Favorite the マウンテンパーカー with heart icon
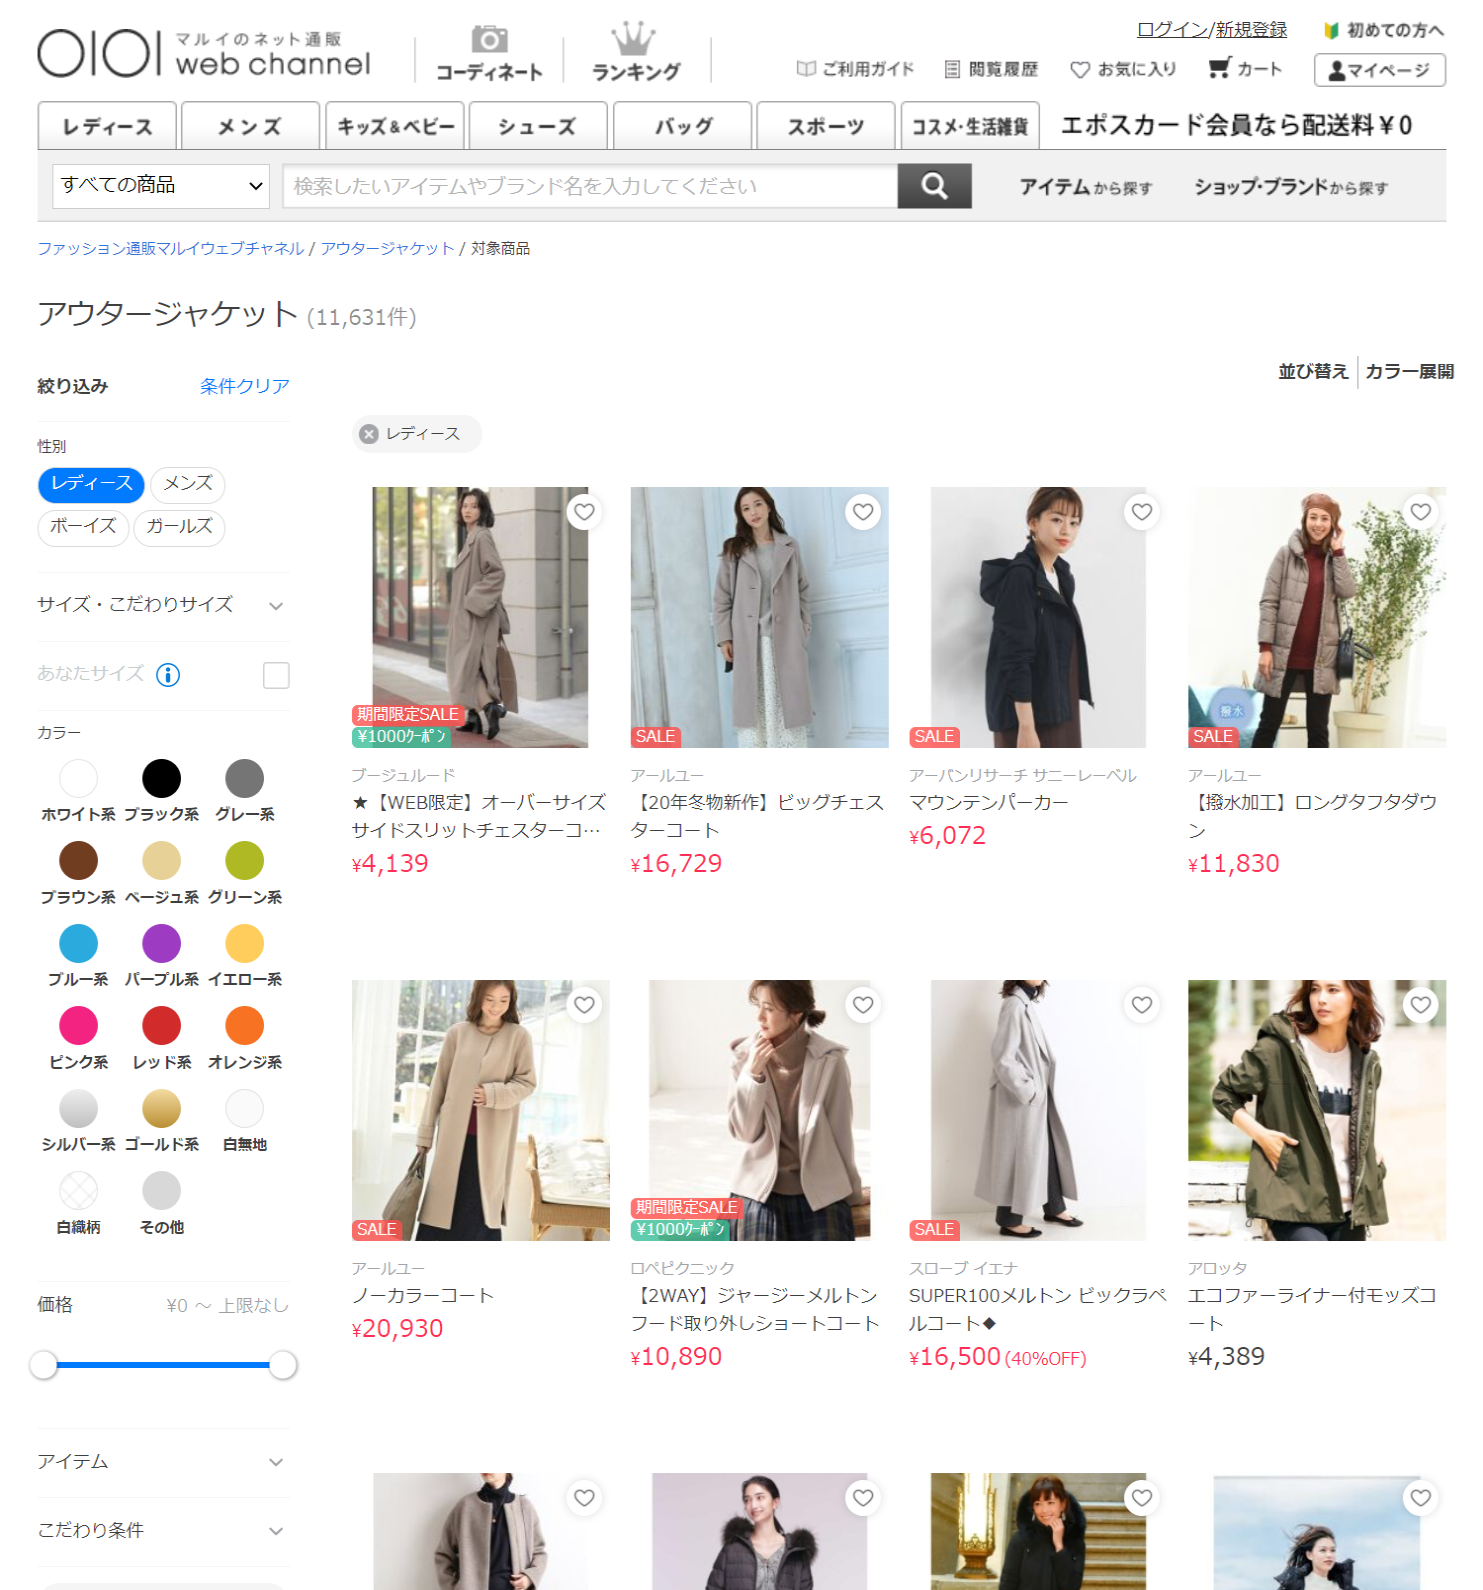 [1141, 512]
